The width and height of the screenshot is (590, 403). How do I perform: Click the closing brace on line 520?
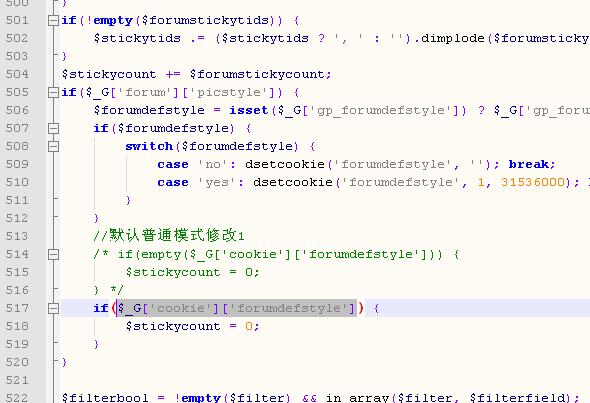point(64,362)
